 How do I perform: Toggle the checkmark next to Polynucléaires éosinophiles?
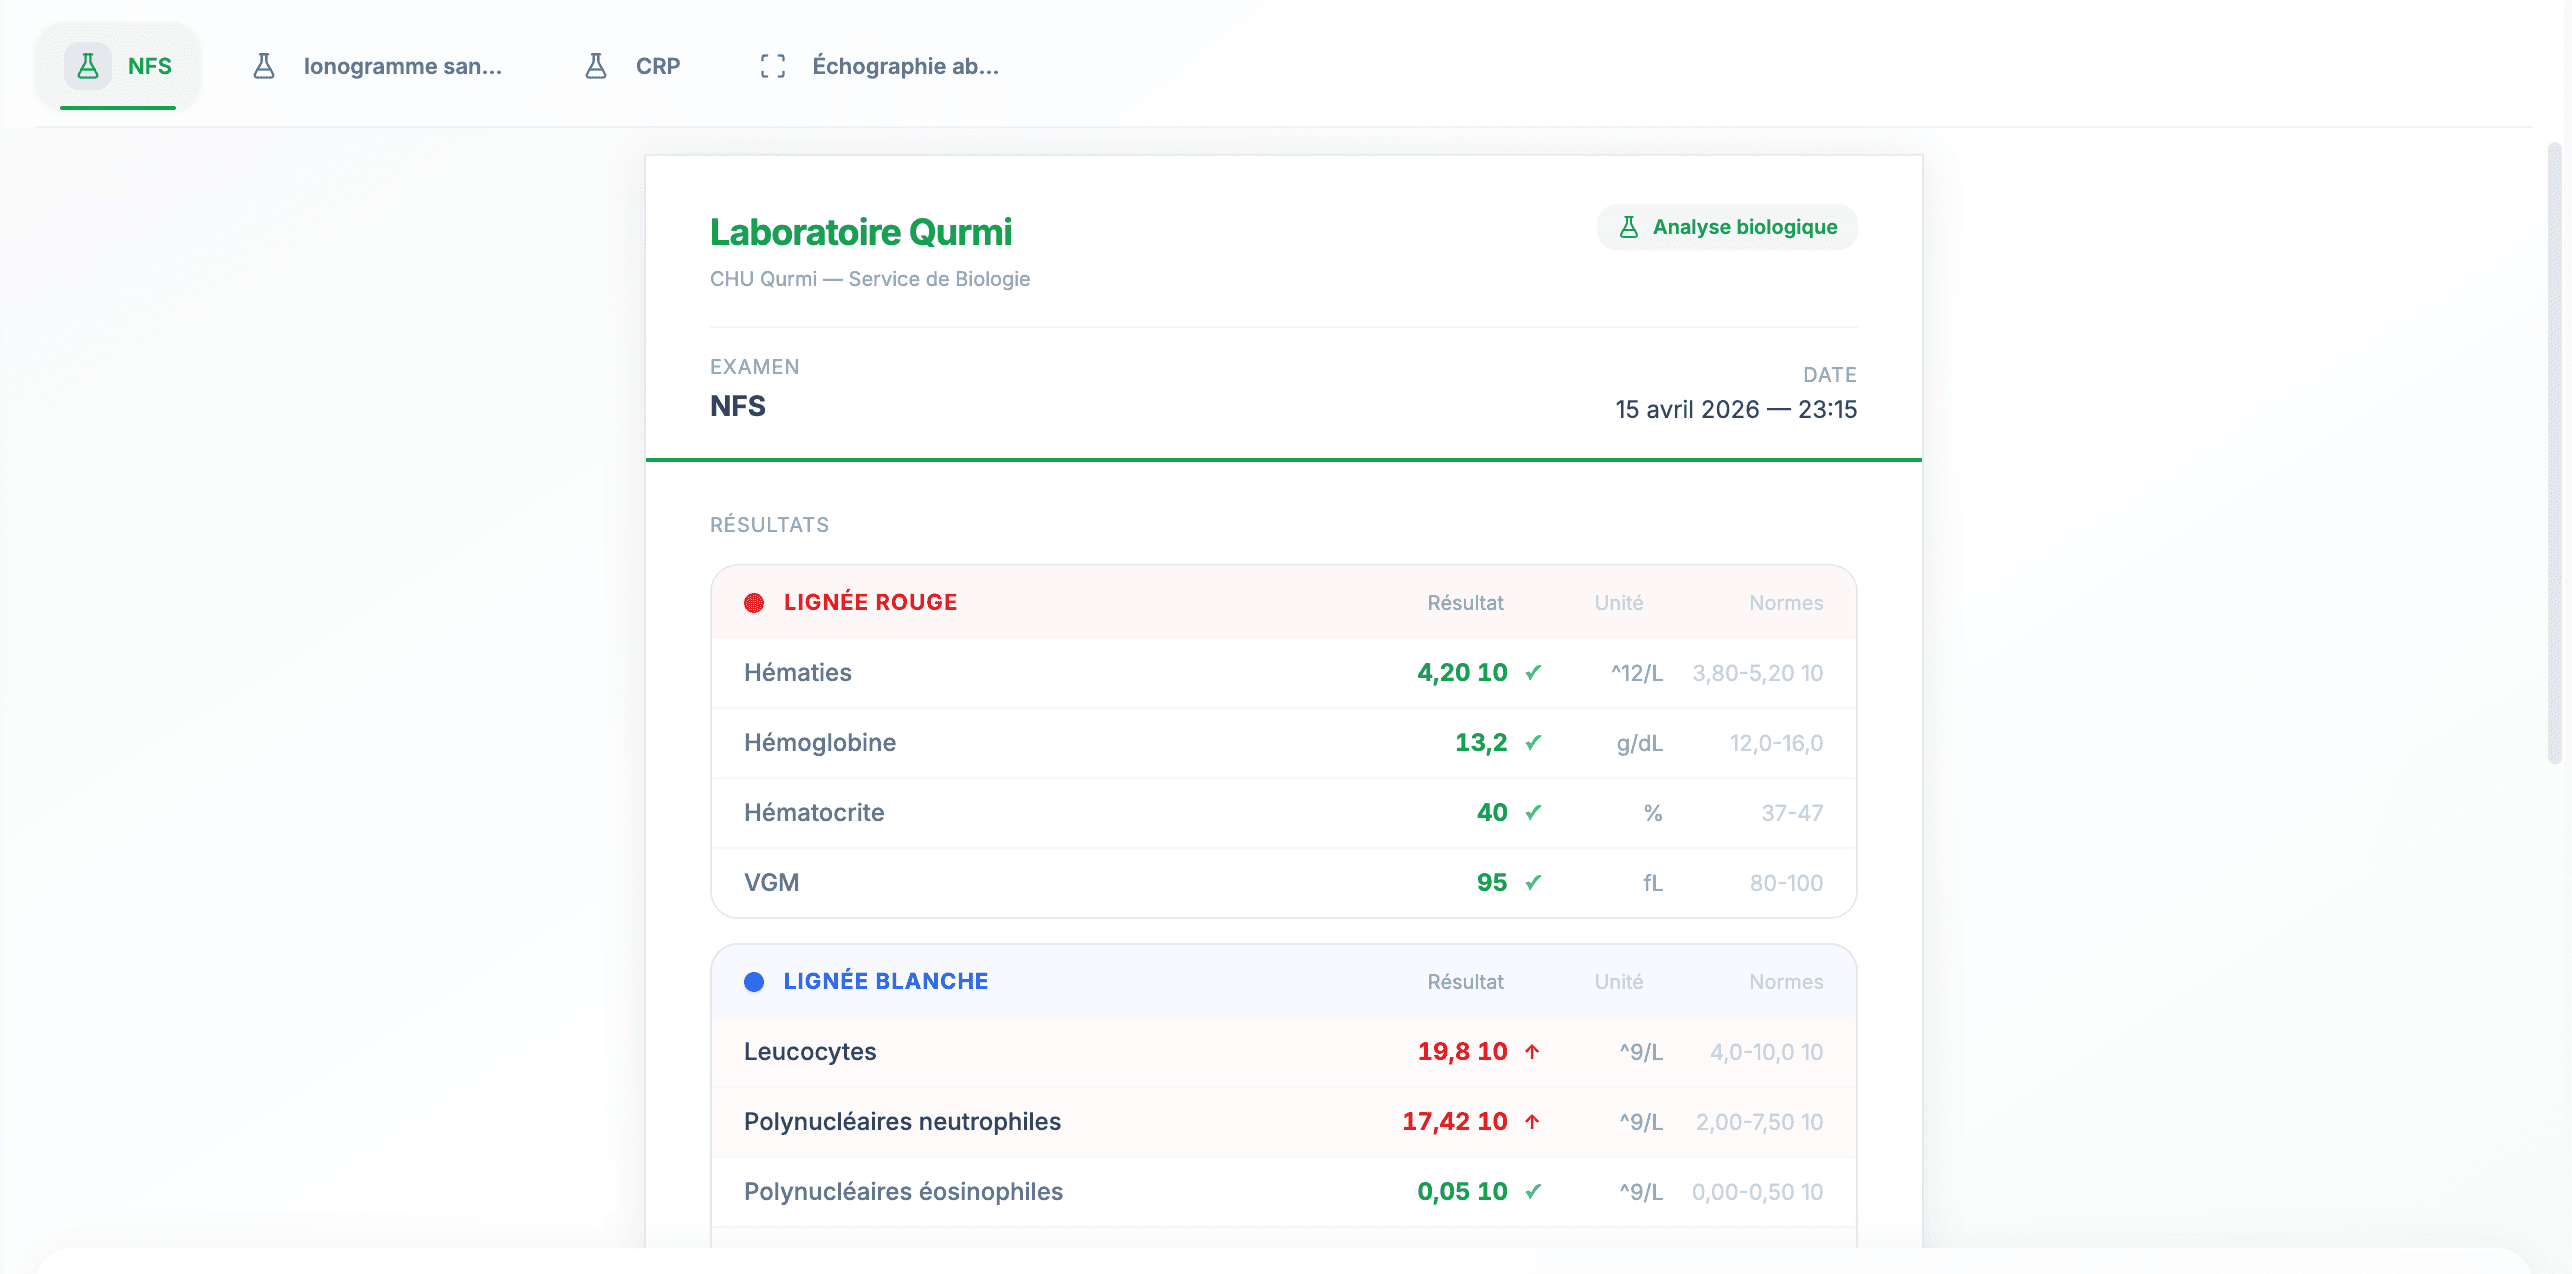(x=1532, y=1191)
